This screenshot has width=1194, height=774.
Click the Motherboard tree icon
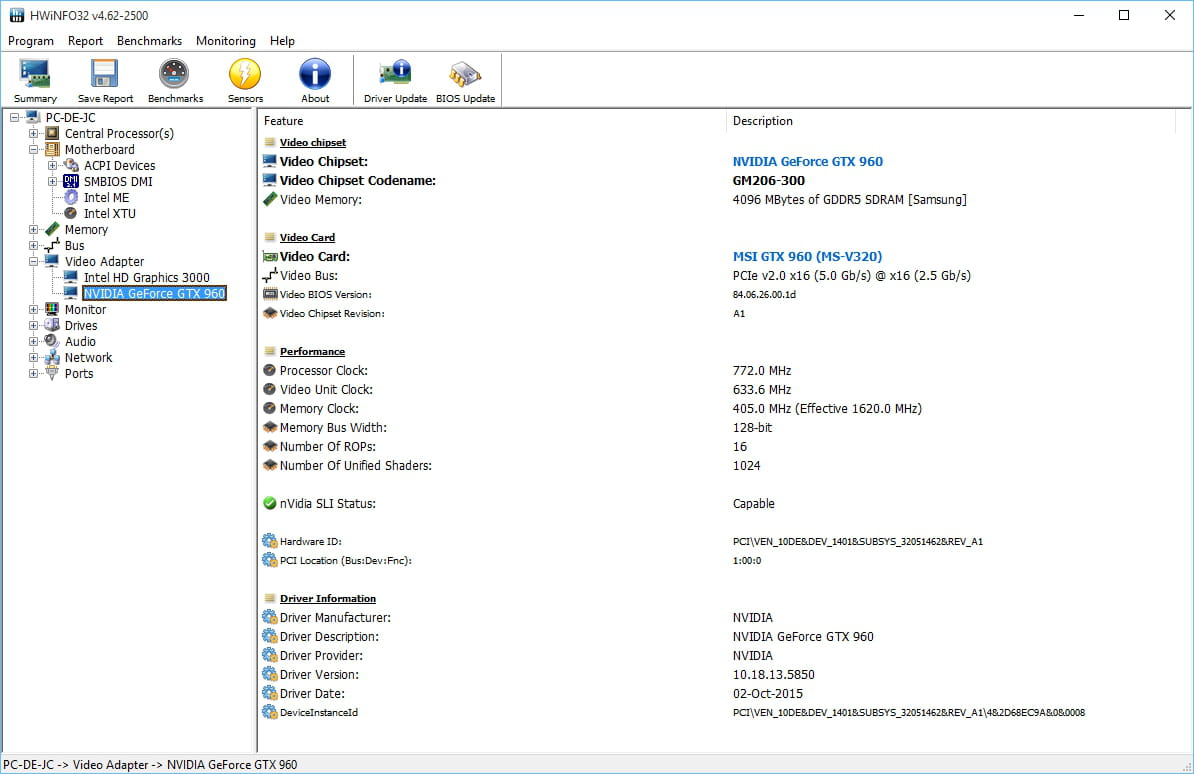[x=52, y=149]
